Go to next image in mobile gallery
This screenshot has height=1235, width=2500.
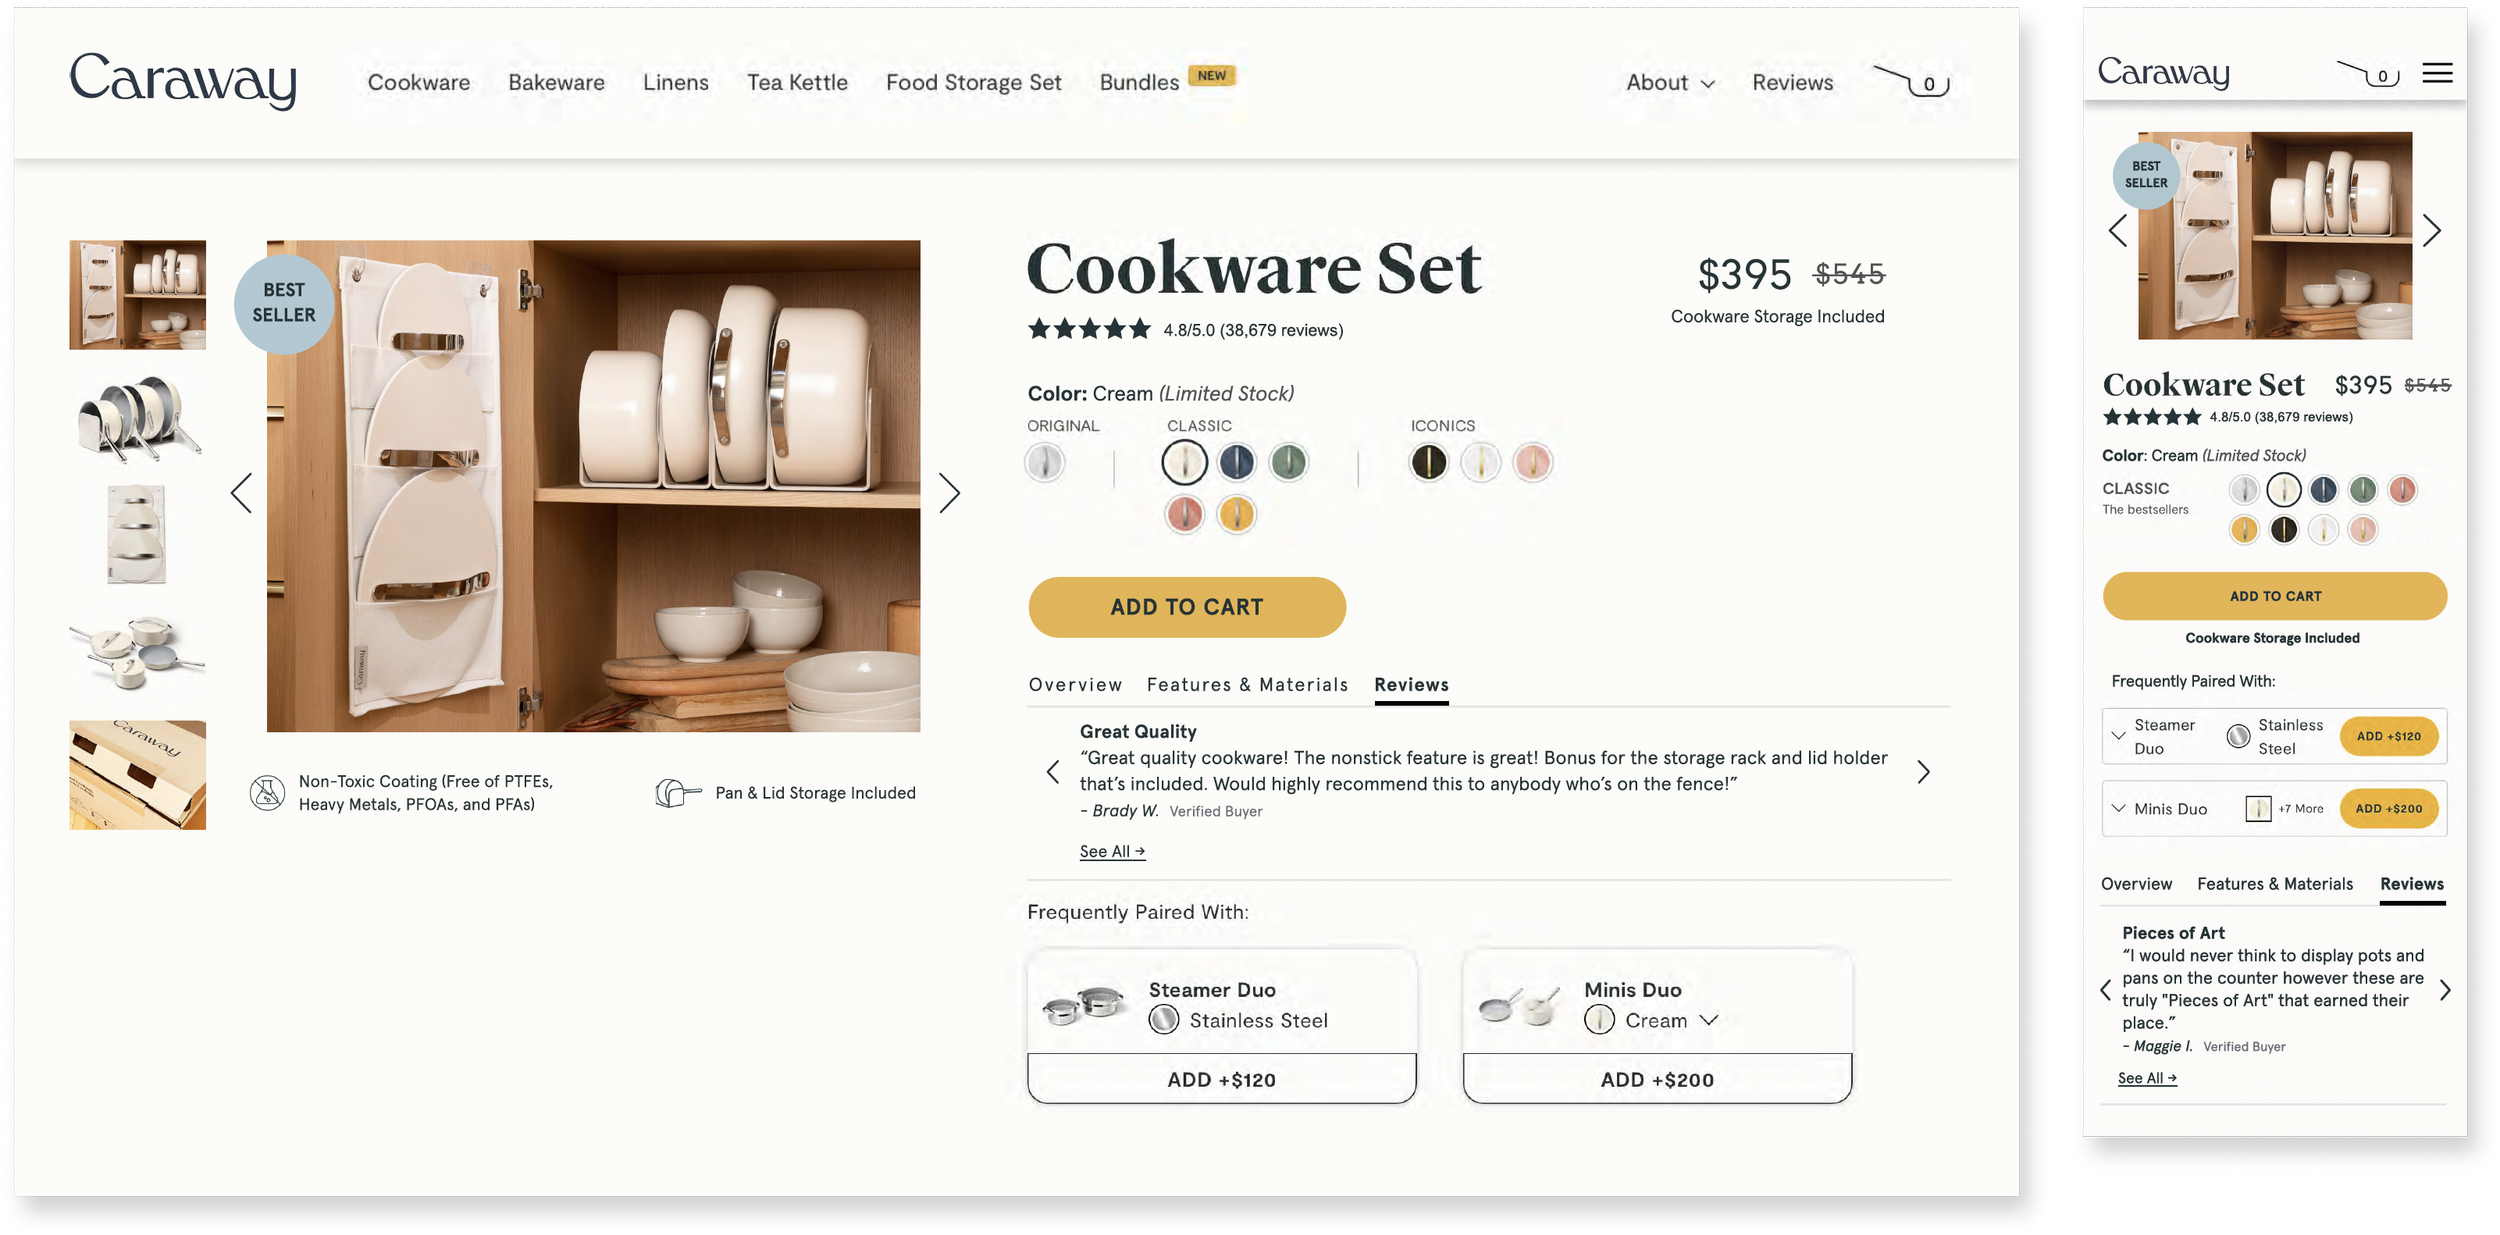click(x=2432, y=231)
